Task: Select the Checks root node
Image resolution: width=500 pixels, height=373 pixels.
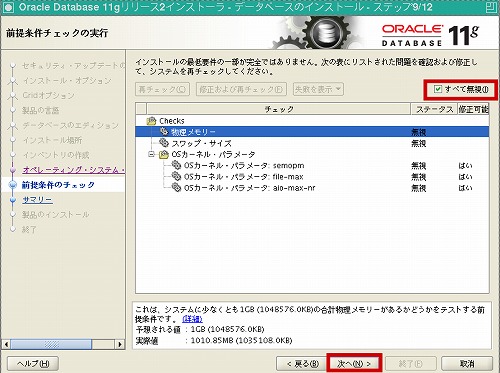Action: (172, 121)
